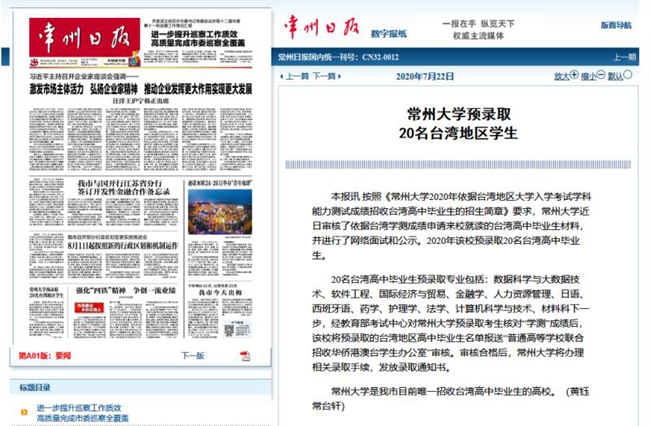Download the page PDF via red icon

[x=245, y=355]
